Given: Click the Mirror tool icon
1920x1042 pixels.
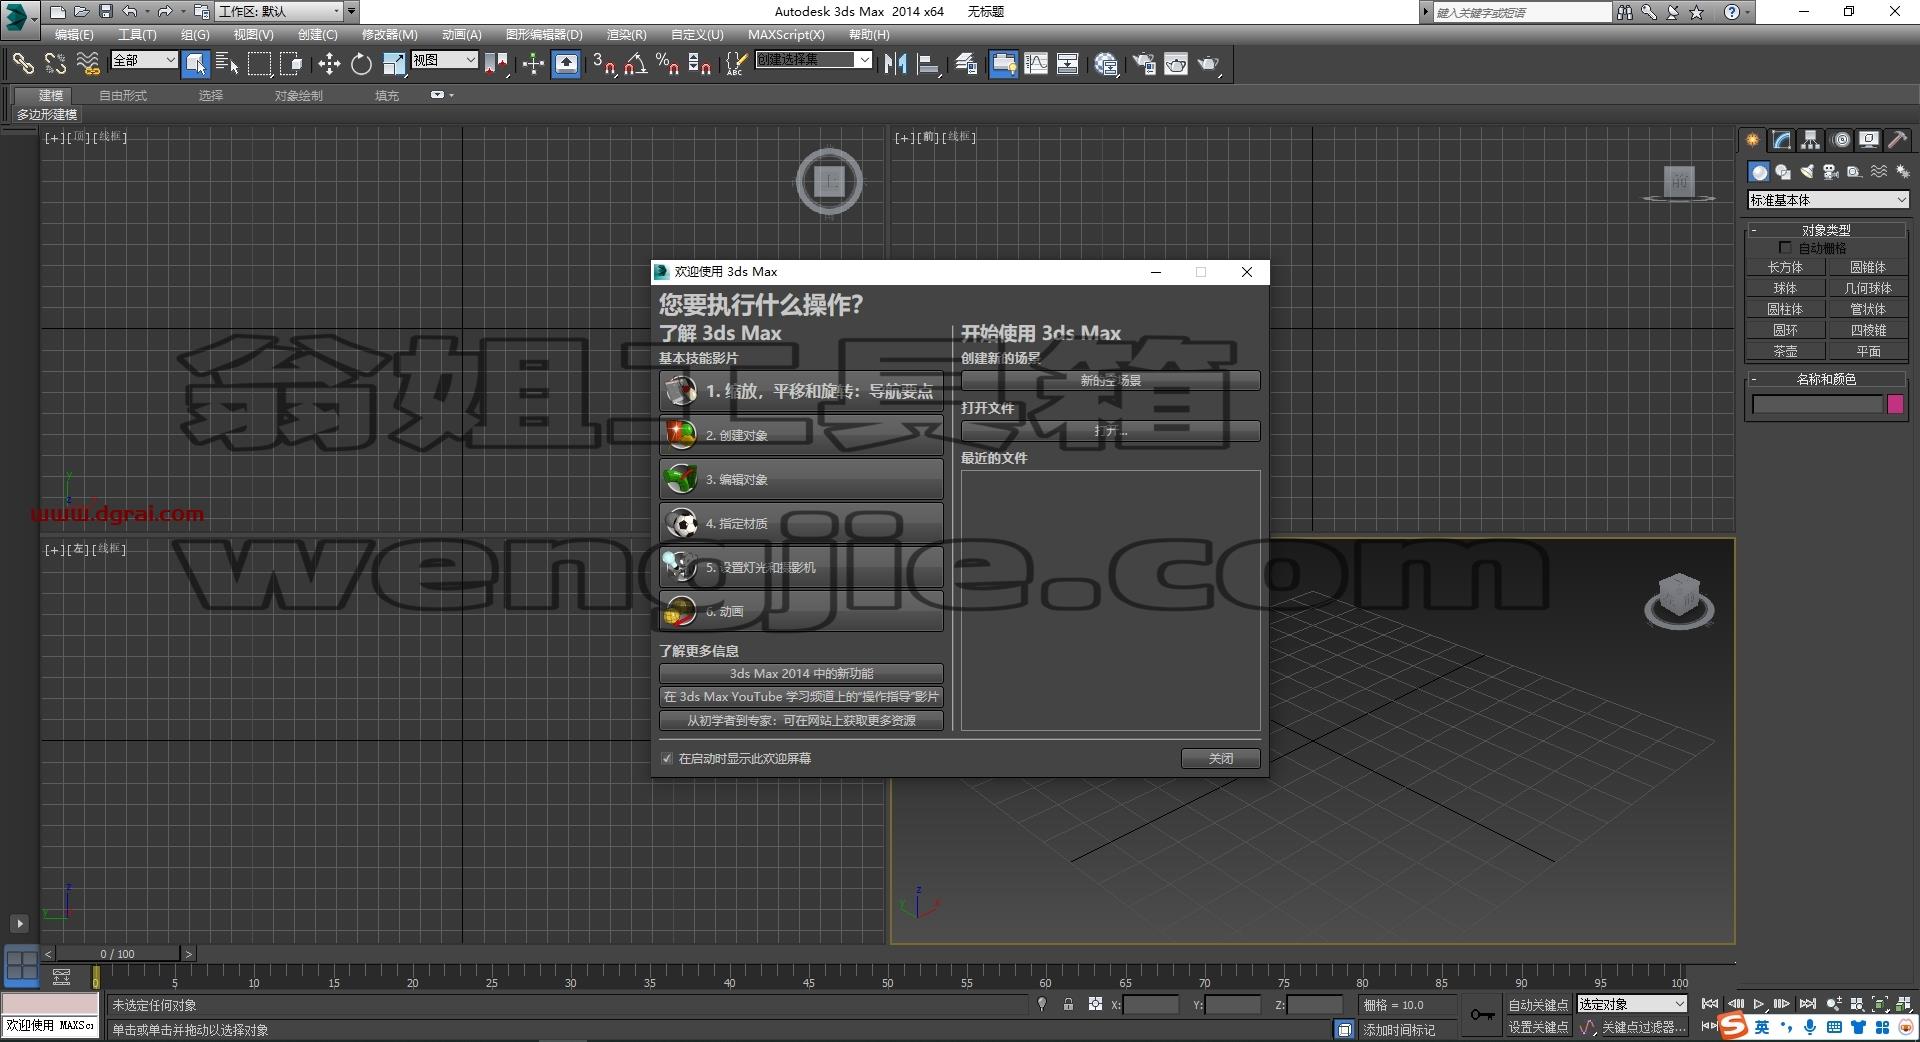Looking at the screenshot, I should 895,64.
